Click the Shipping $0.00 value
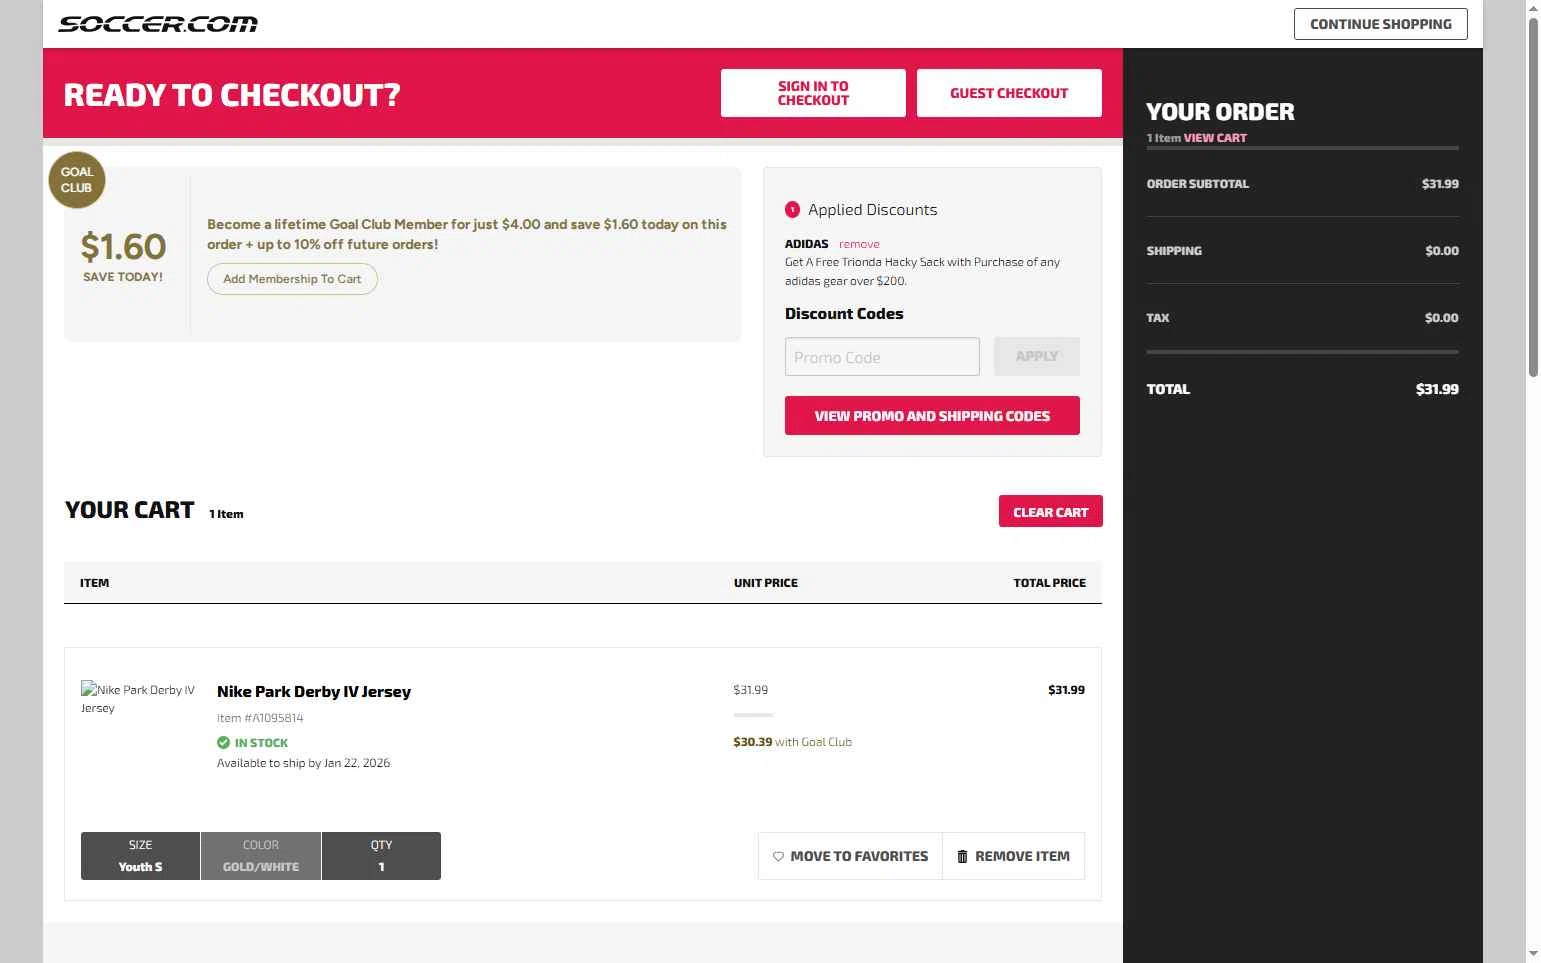This screenshot has height=963, width=1541. [x=1442, y=251]
